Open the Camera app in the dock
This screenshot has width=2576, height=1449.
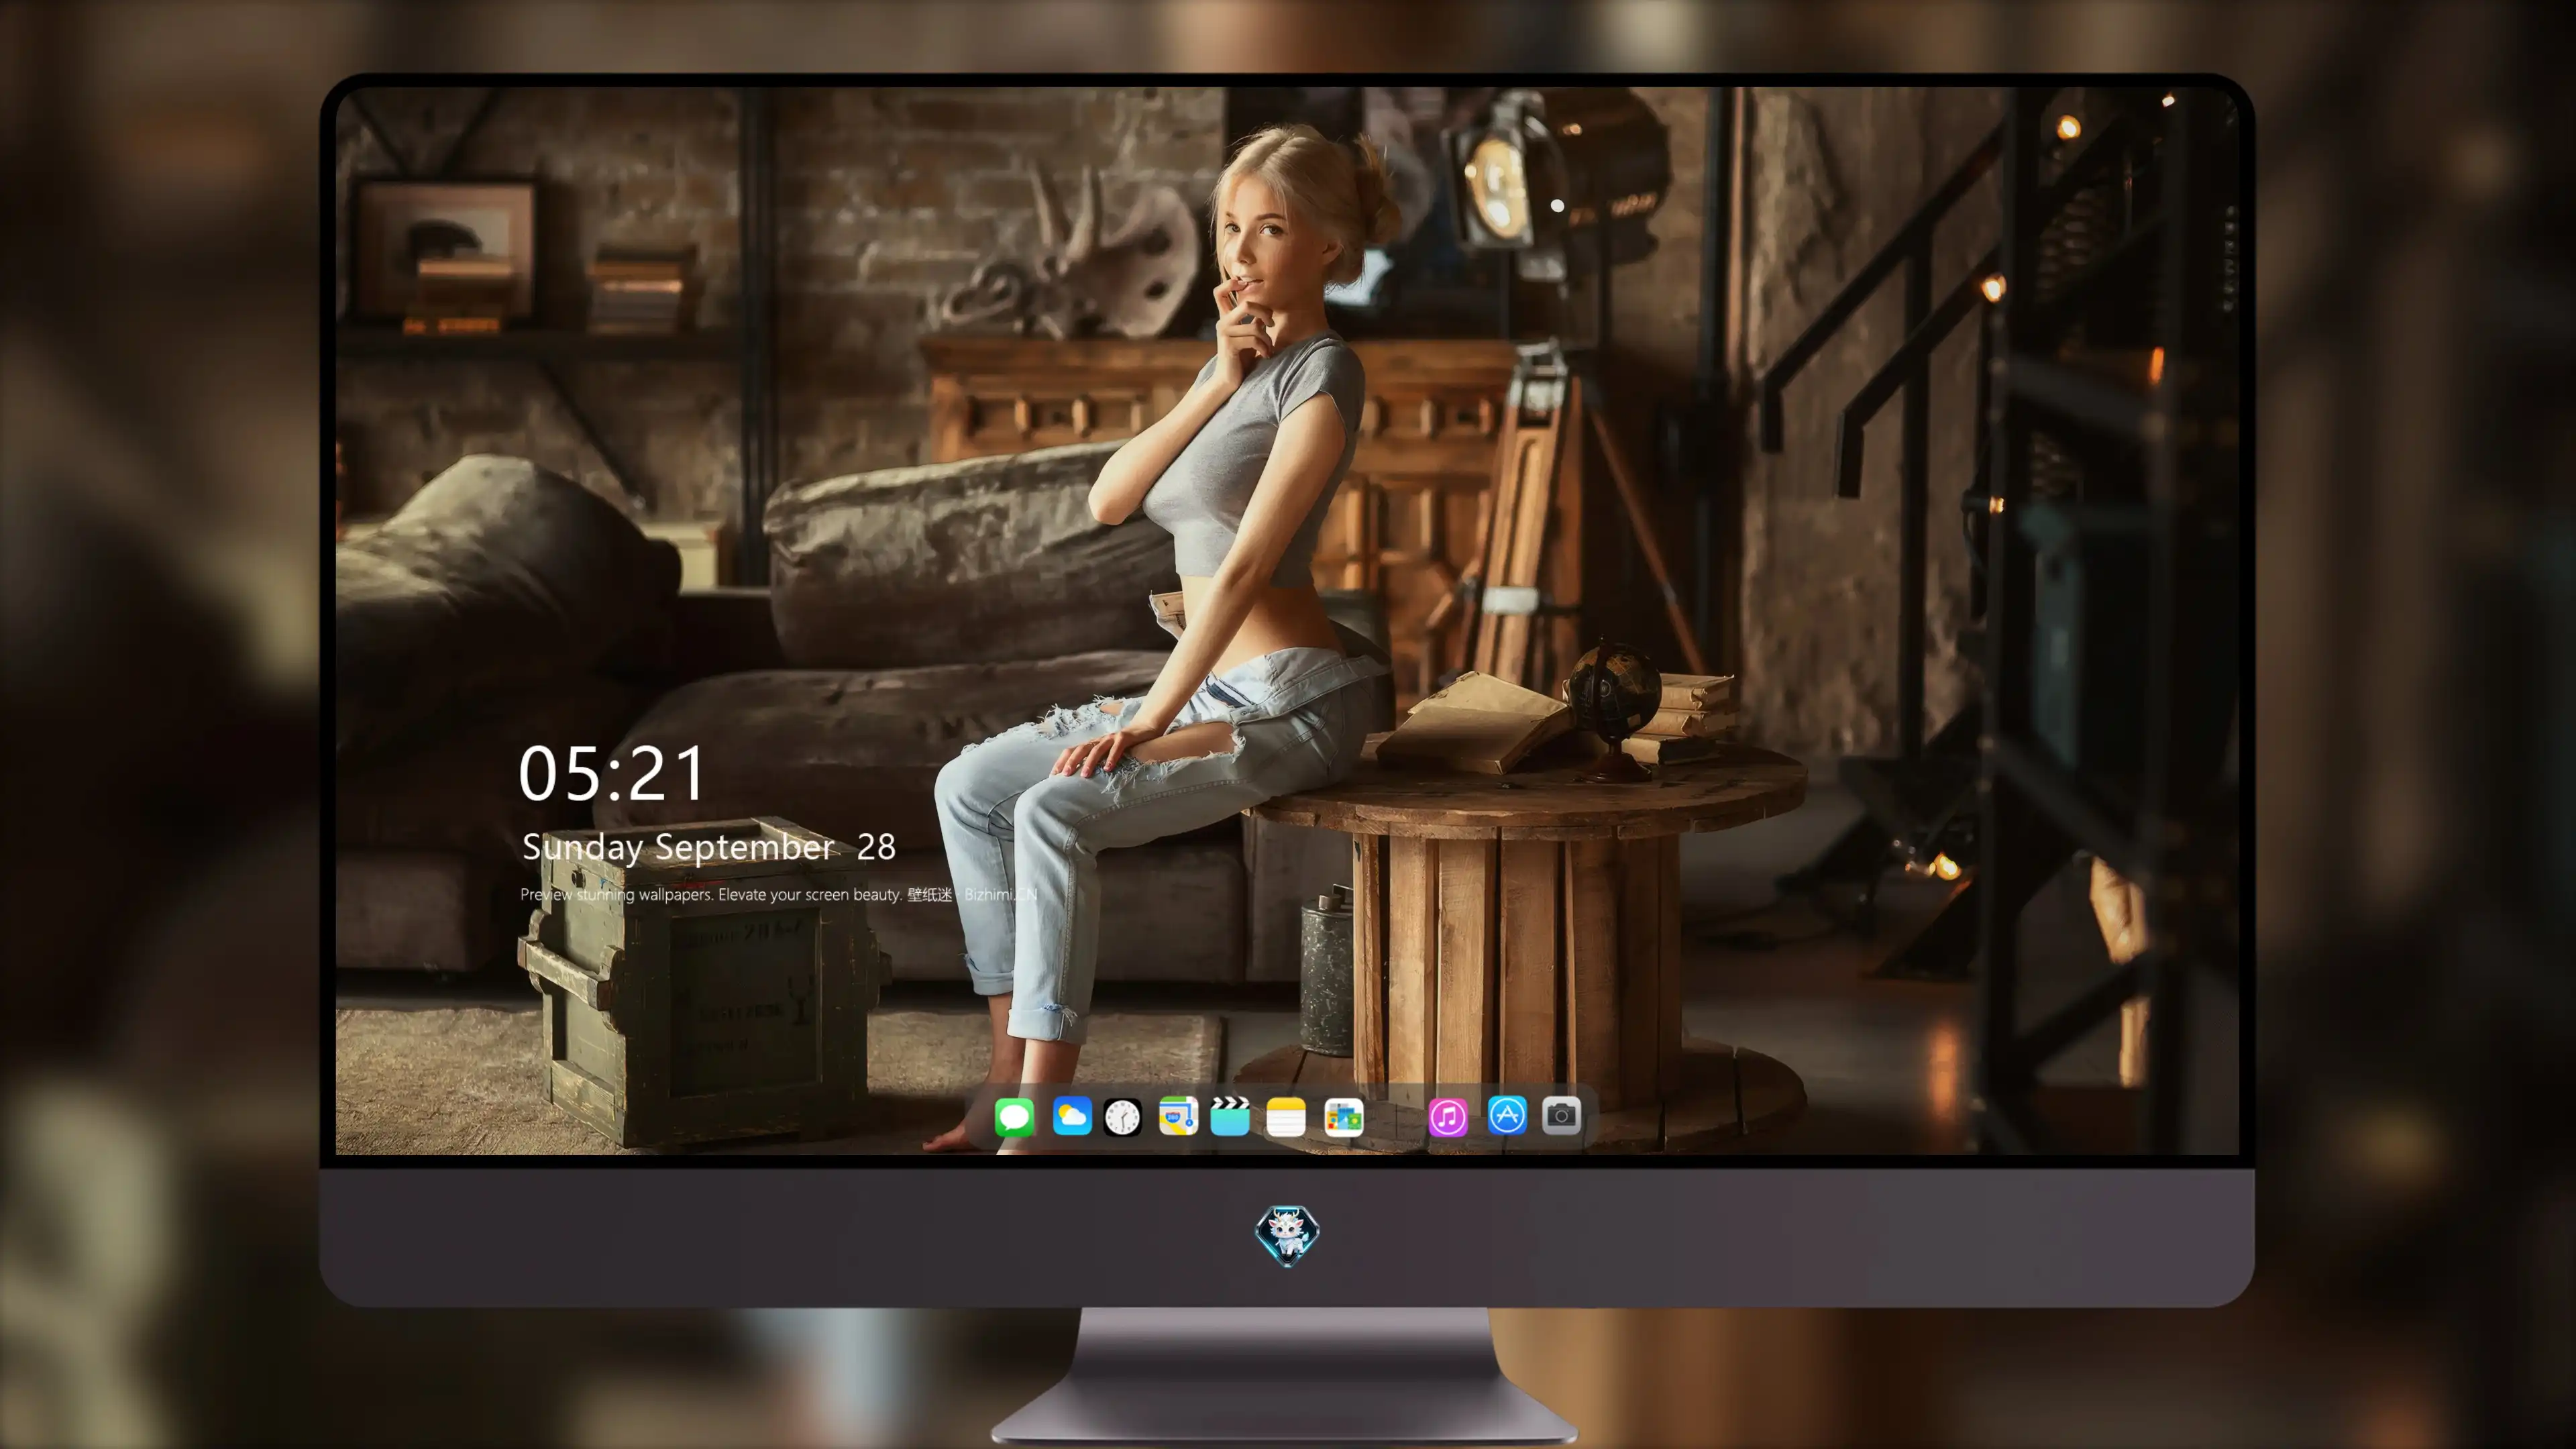[1561, 1115]
